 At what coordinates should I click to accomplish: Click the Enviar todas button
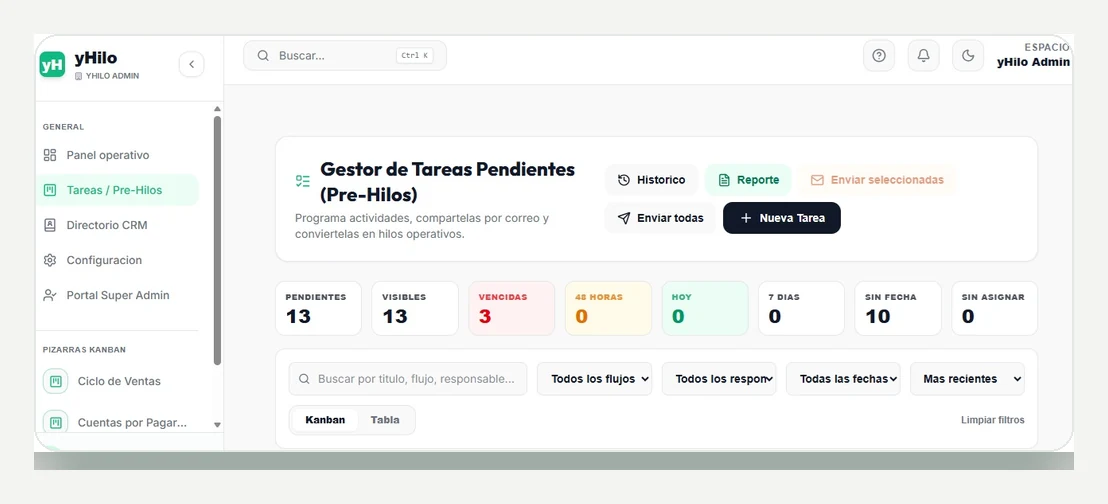(660, 218)
